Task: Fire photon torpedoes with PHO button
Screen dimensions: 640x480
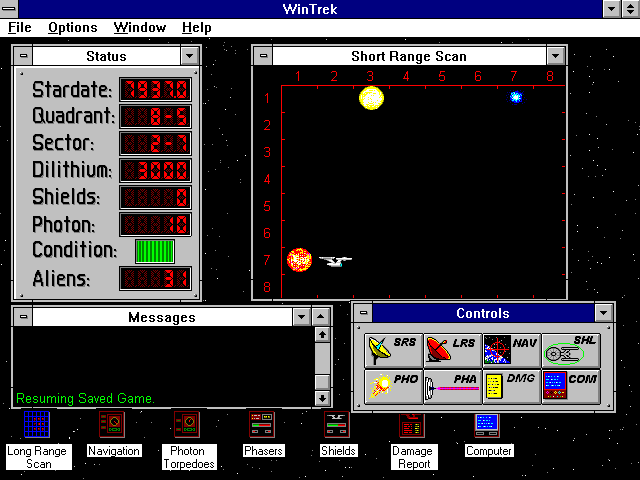Action: click(x=393, y=387)
